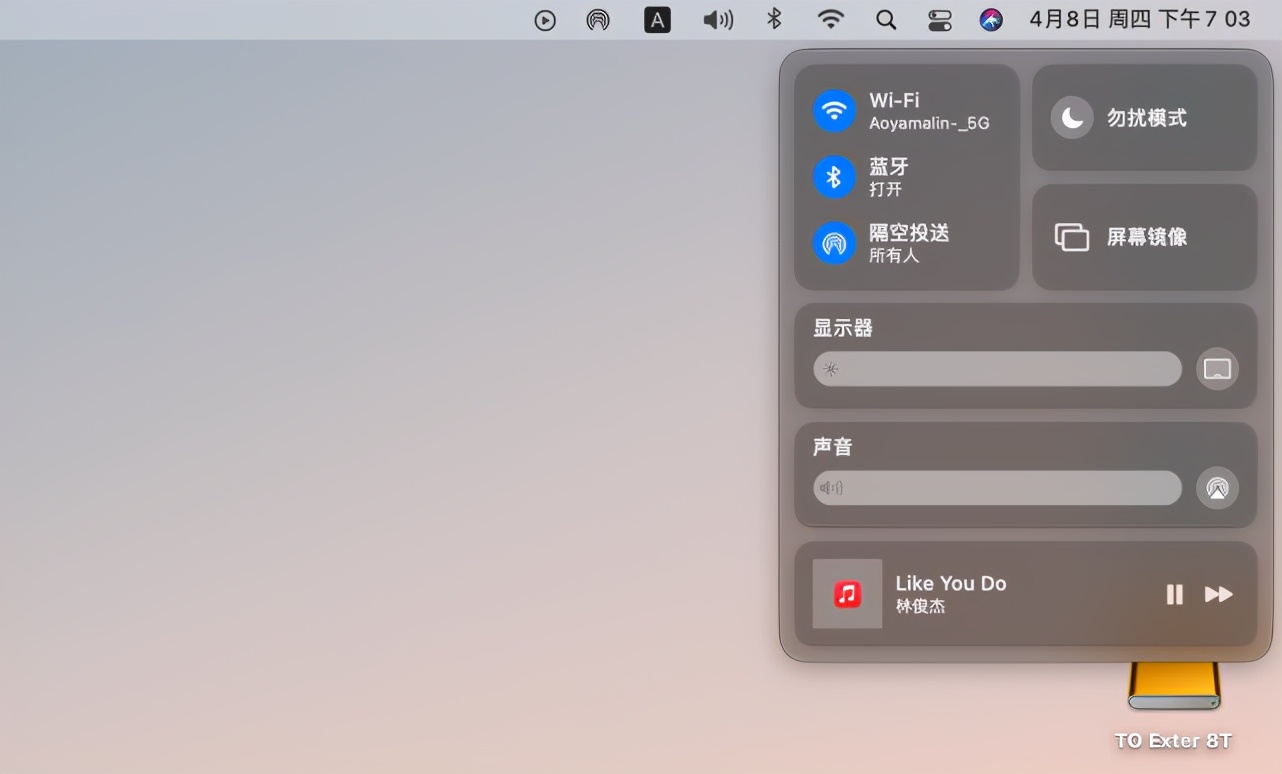Viewport: 1282px width, 774px height.
Task: Open AirPlay audio output icon
Action: (1217, 488)
